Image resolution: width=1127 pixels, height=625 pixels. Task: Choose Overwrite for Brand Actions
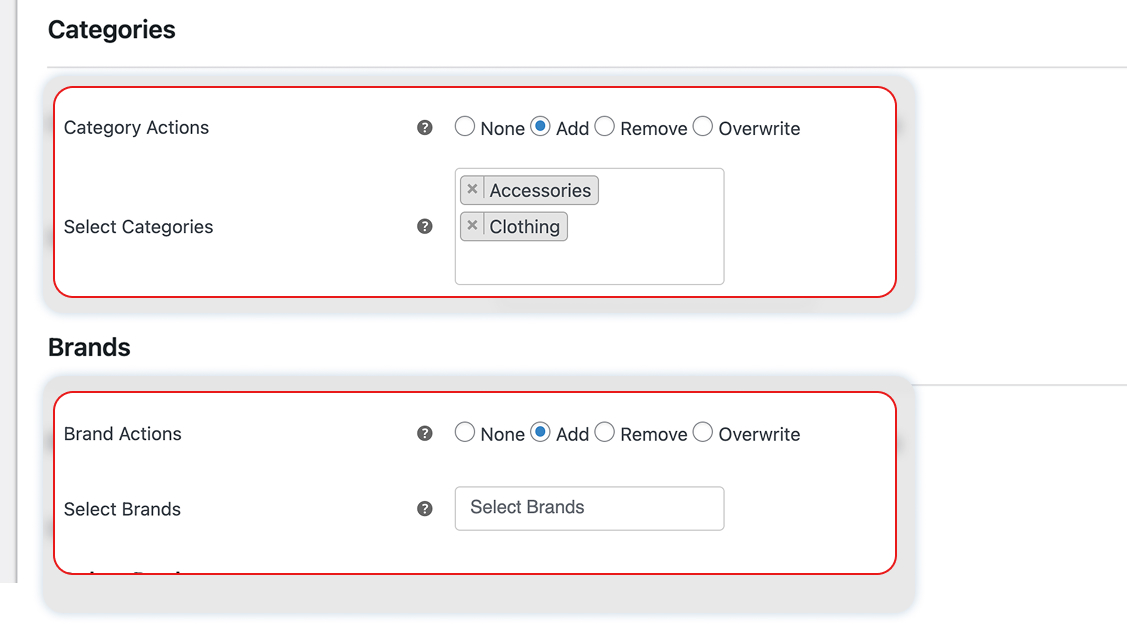click(703, 432)
